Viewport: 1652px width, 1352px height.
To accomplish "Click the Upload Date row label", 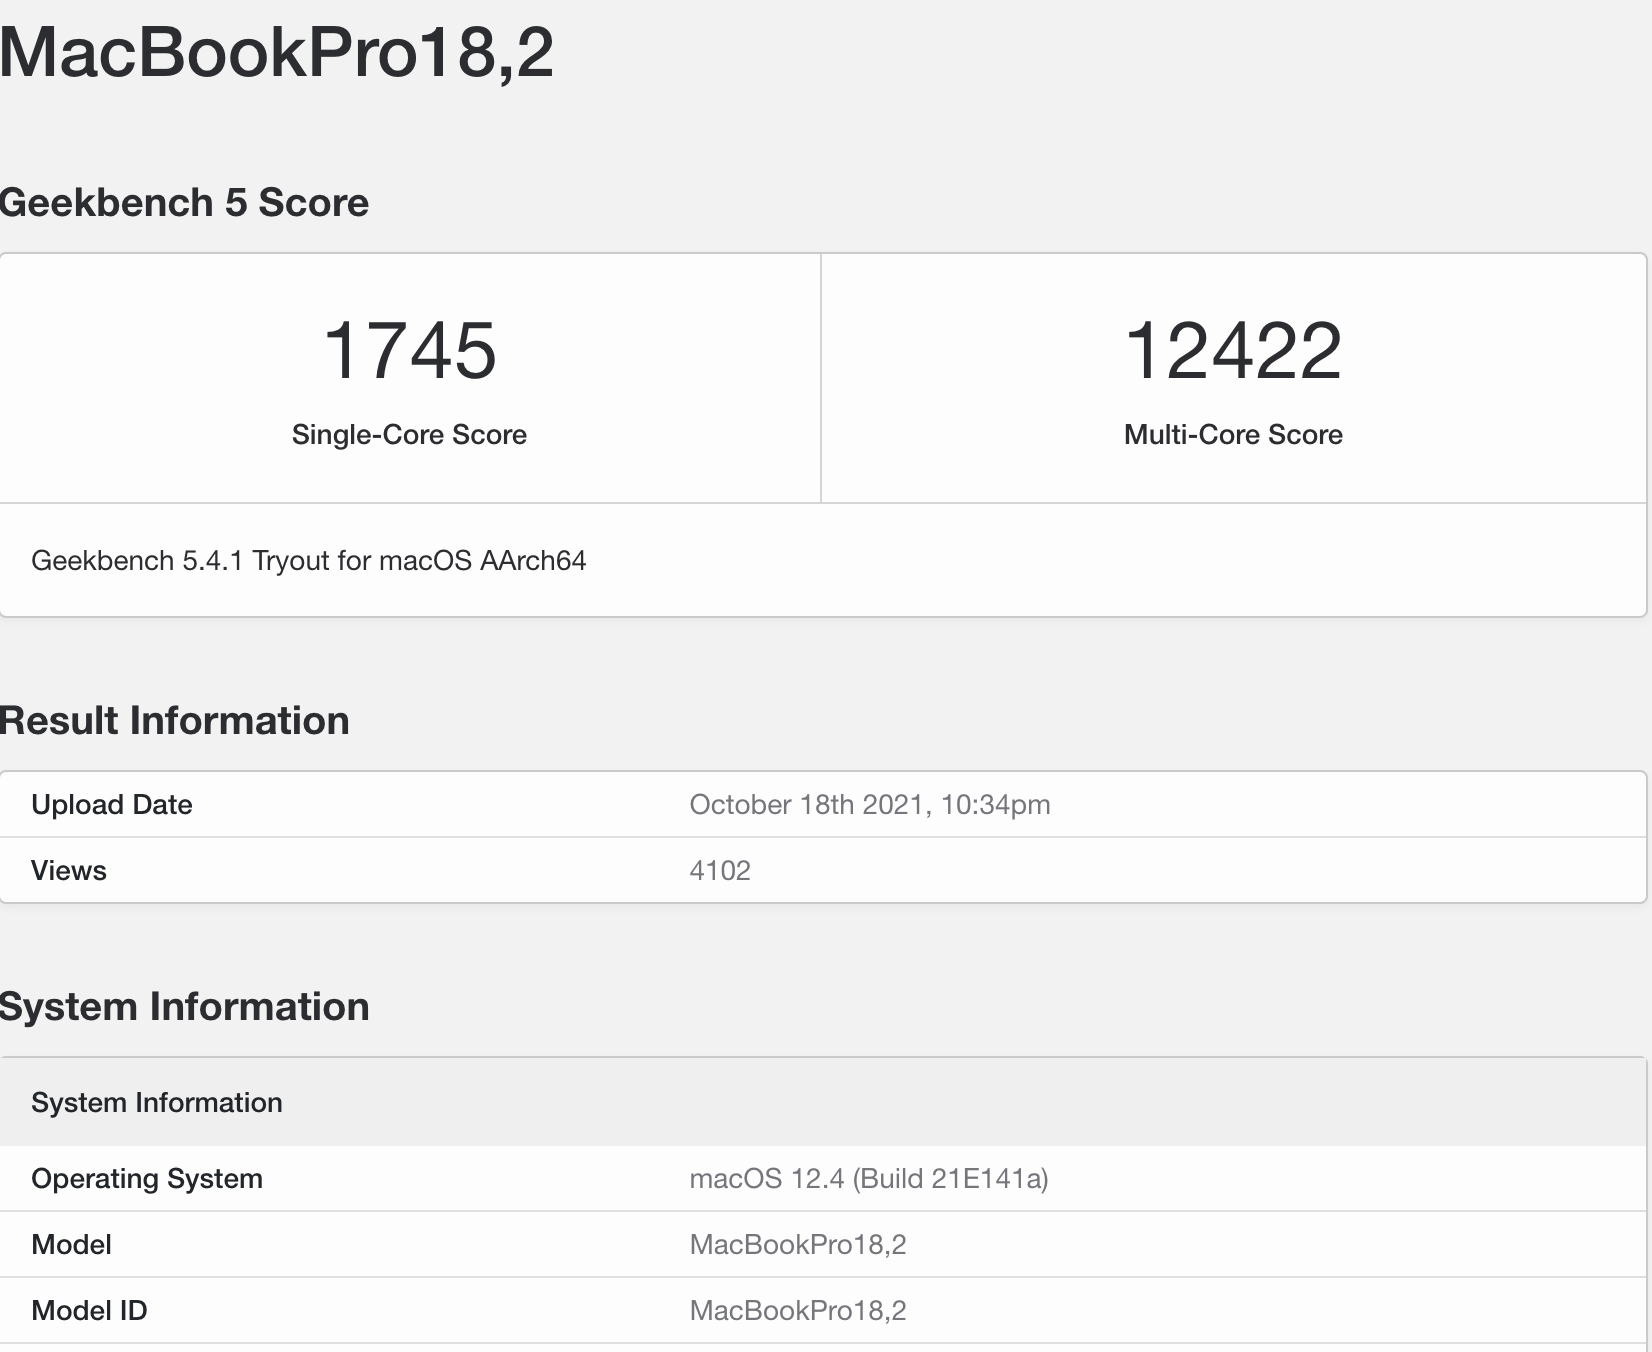I will tap(112, 805).
